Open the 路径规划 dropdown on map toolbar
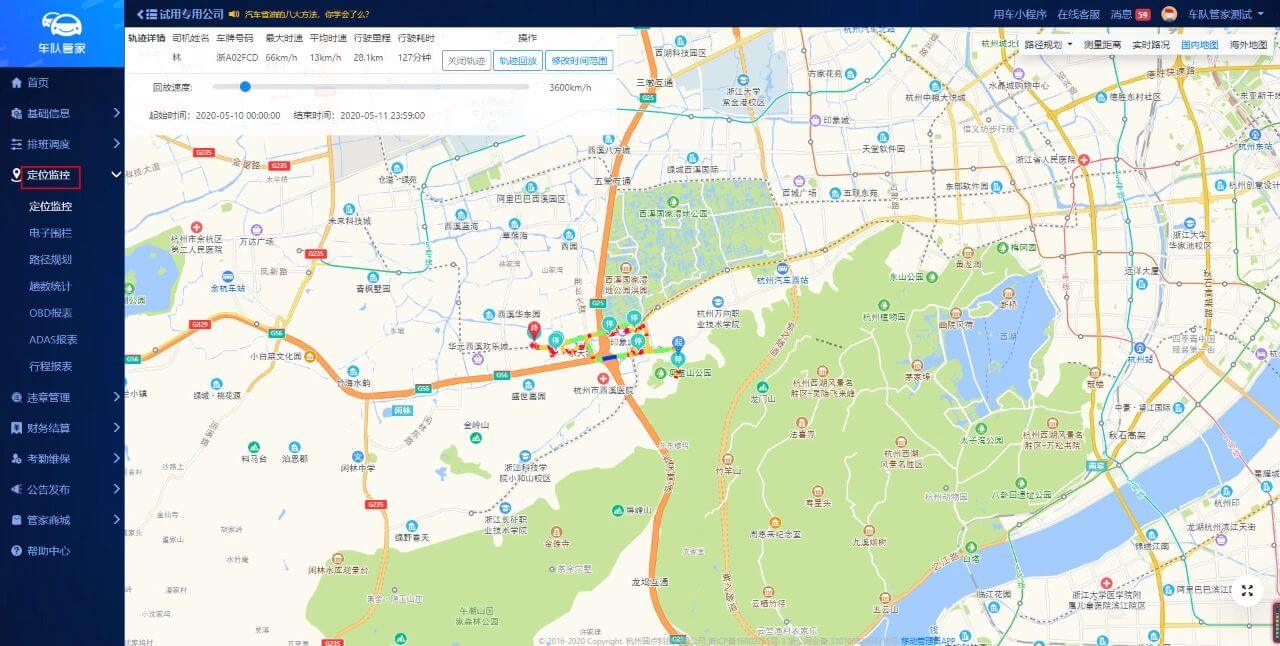1280x646 pixels. [x=1048, y=45]
